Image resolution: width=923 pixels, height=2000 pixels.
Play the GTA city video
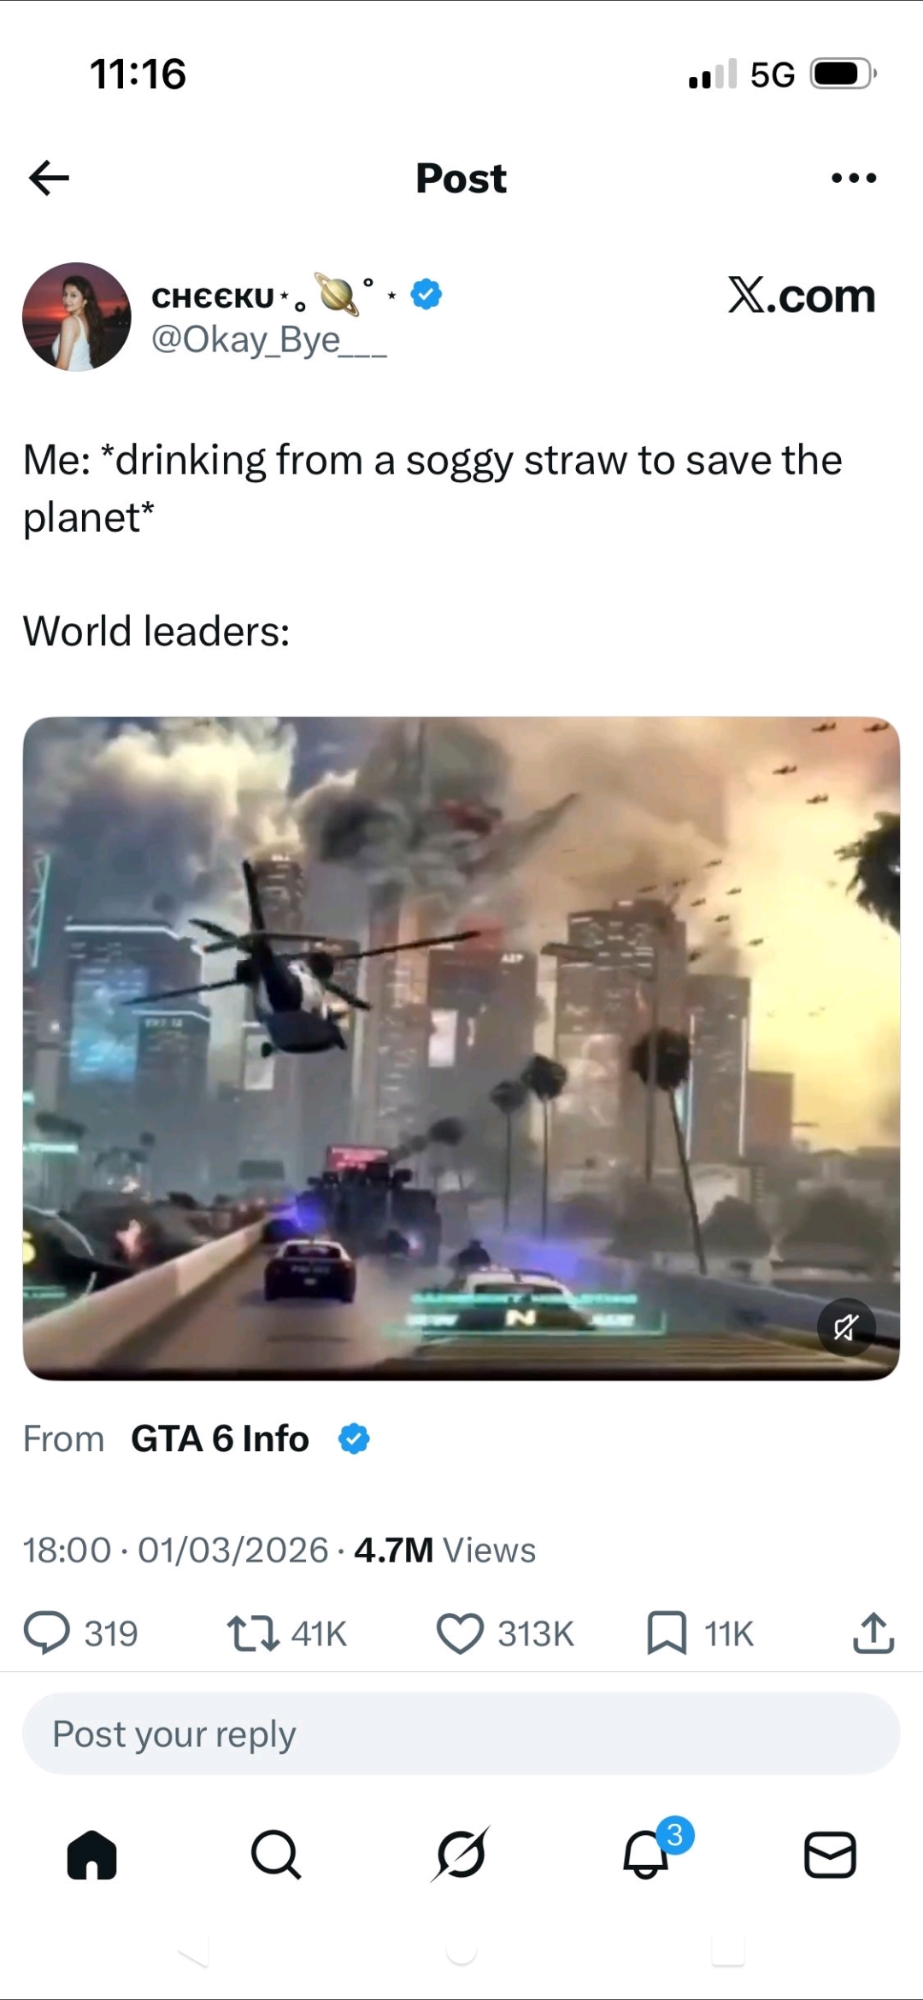point(461,1048)
